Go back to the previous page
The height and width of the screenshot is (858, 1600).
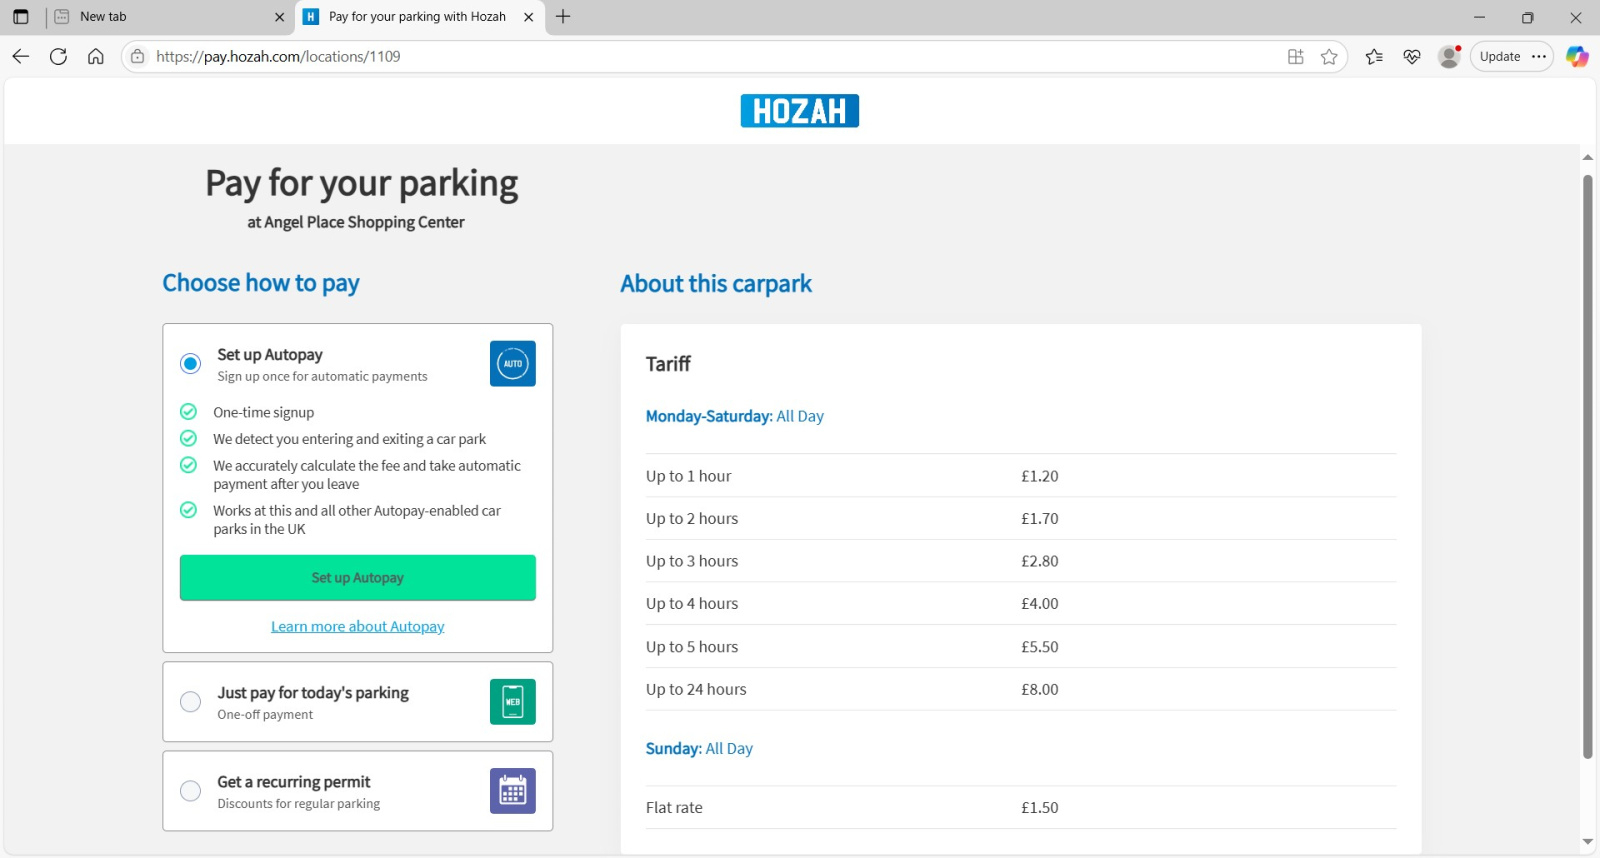[21, 57]
